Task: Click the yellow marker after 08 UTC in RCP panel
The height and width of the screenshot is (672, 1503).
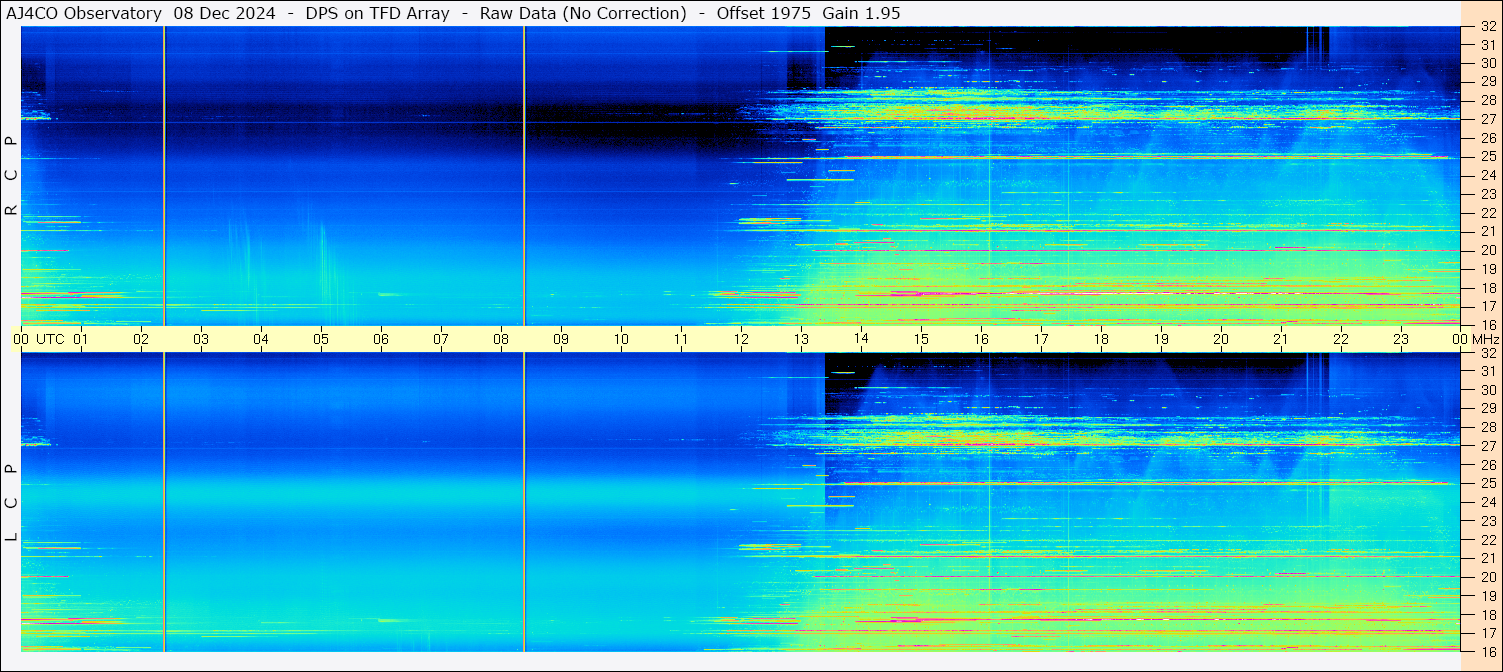Action: [x=524, y=176]
